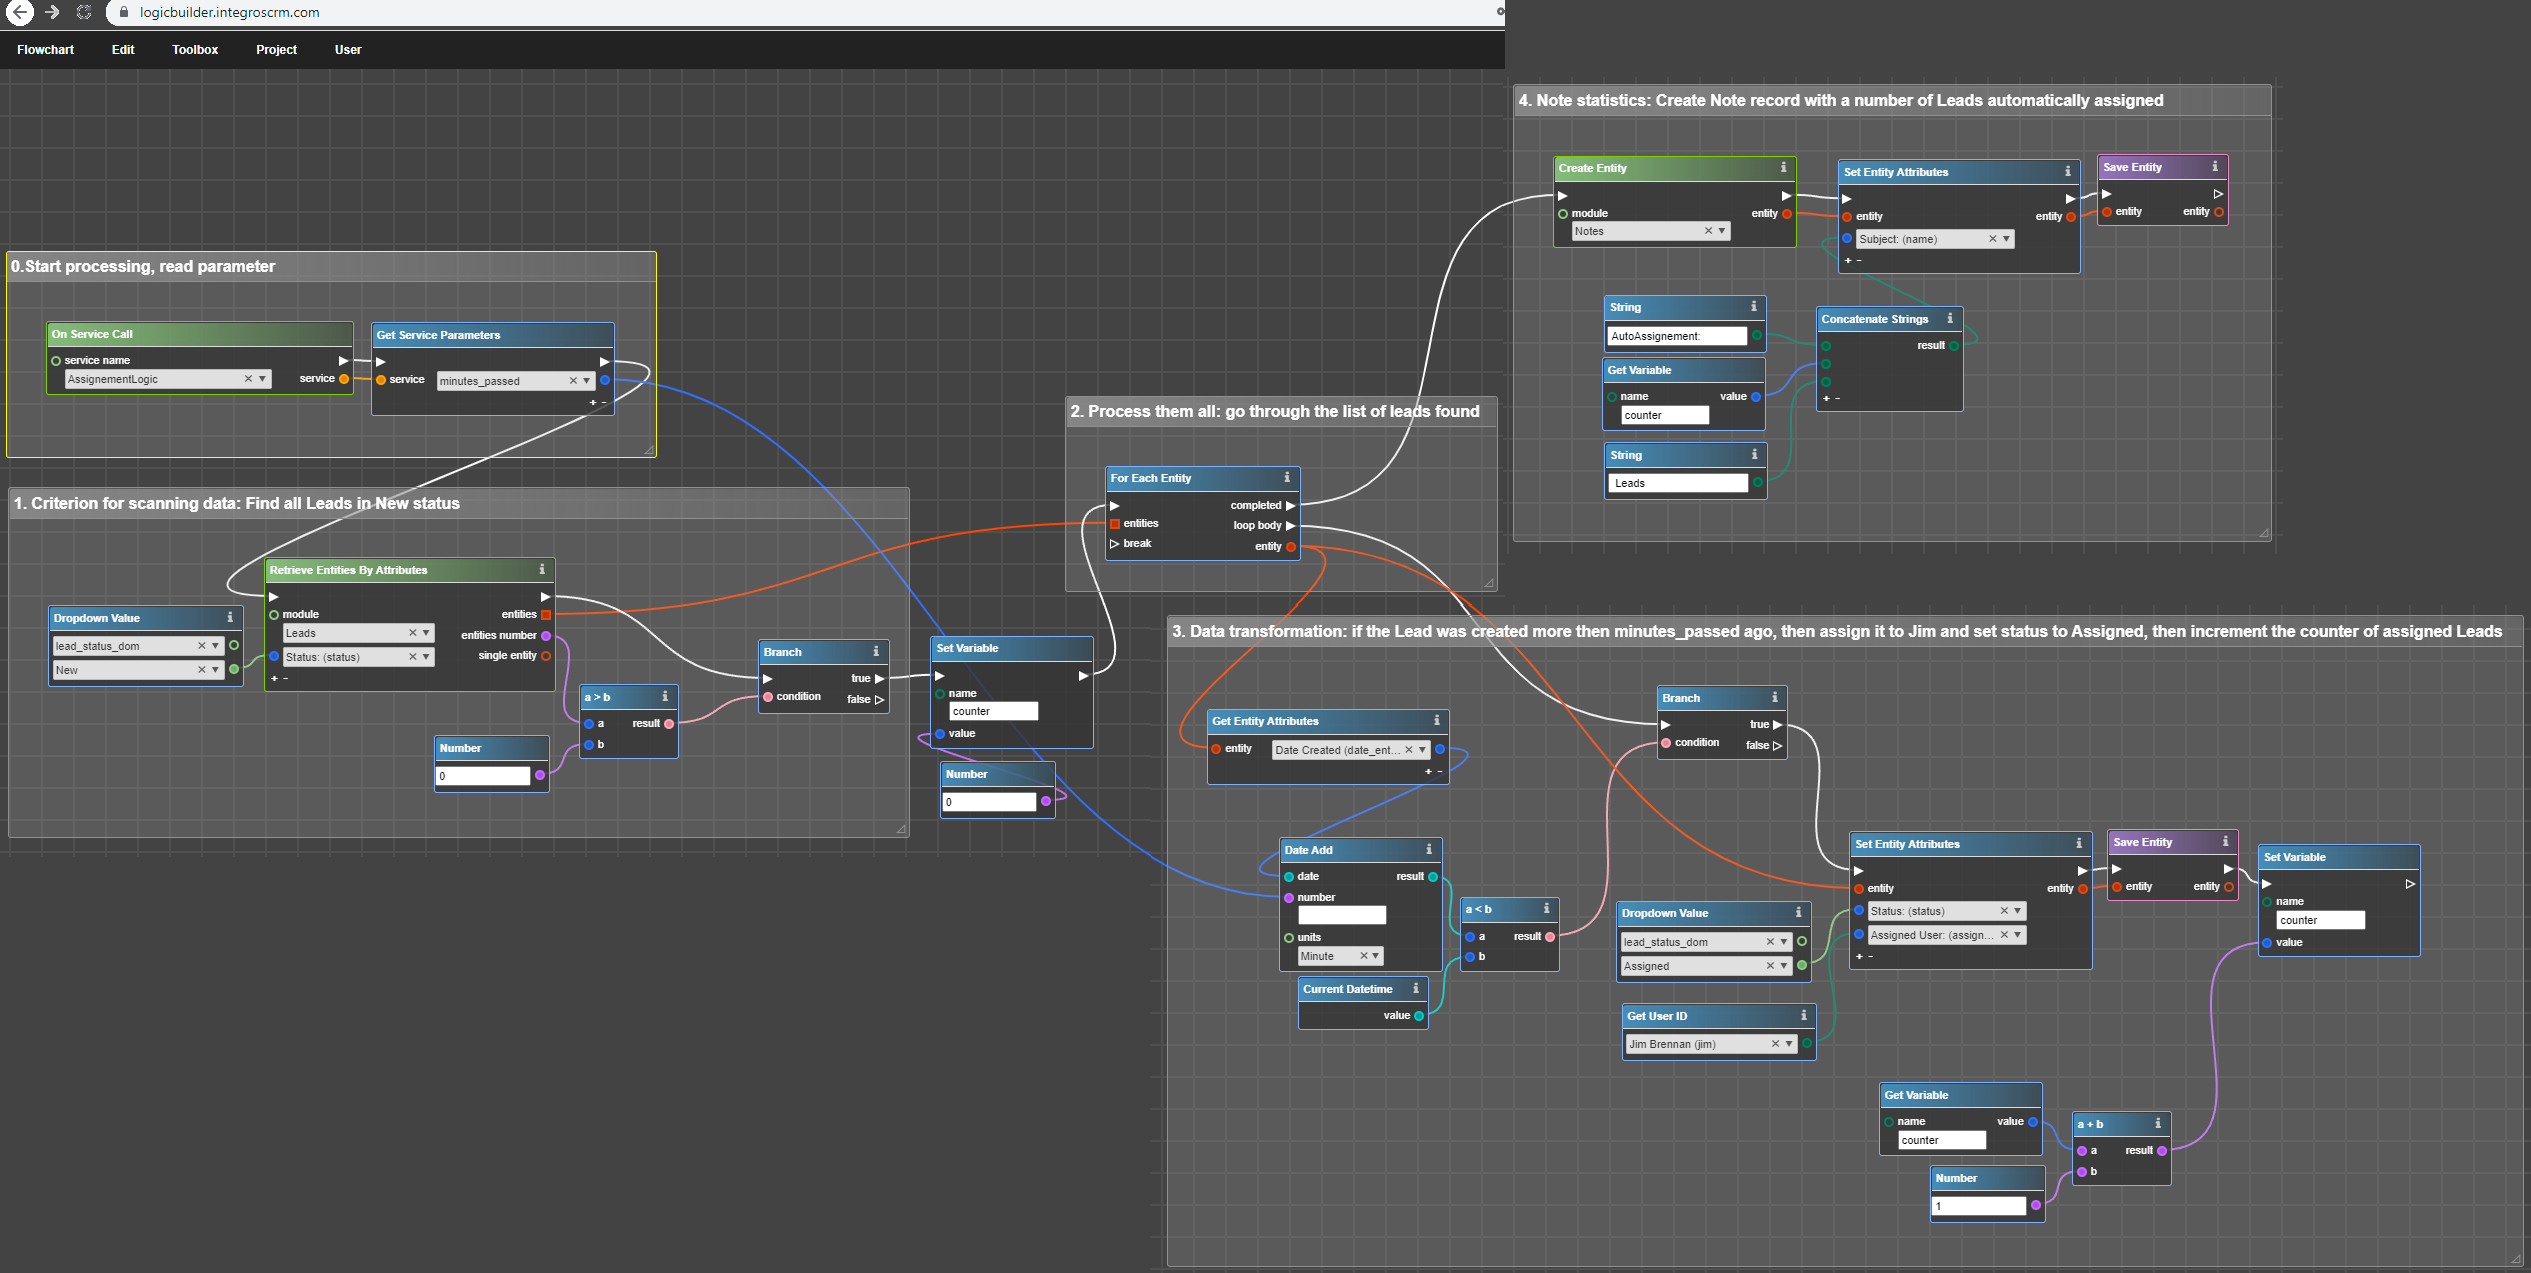
Task: Click plus/minus control on Get Service Parameters
Action: (598, 402)
